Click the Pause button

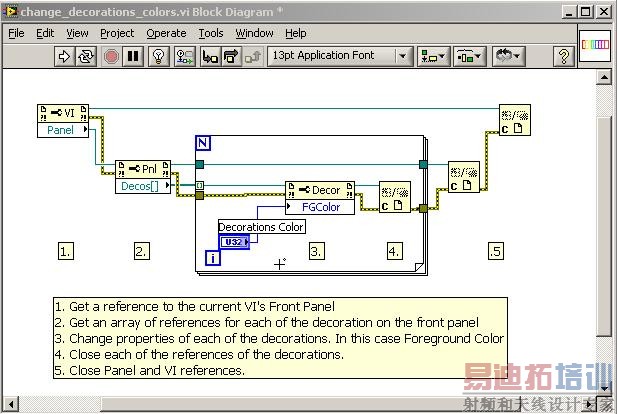133,57
